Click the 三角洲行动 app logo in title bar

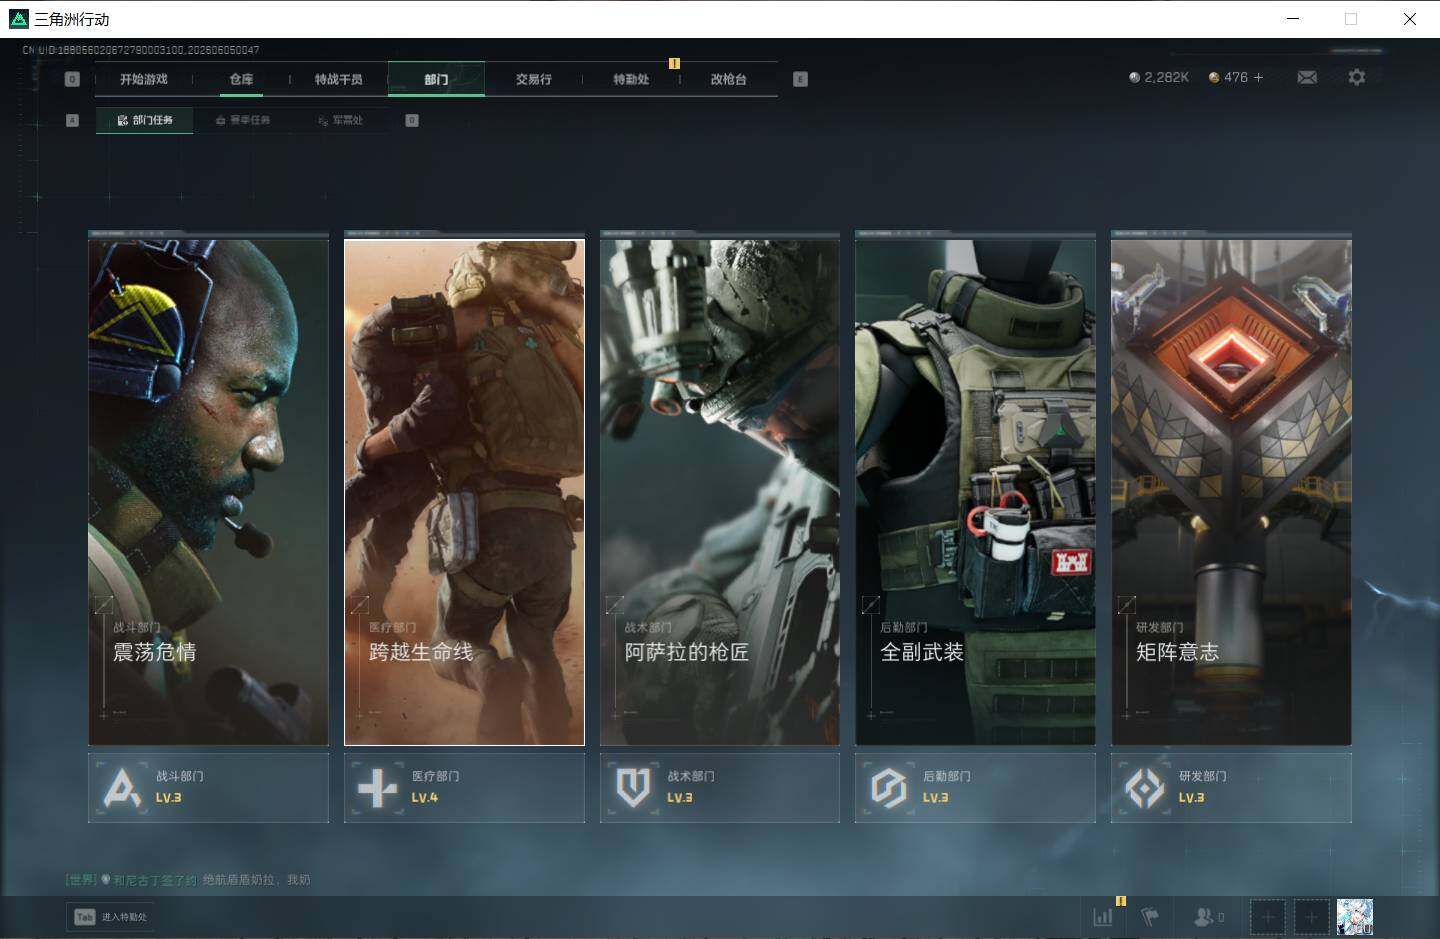(x=18, y=19)
